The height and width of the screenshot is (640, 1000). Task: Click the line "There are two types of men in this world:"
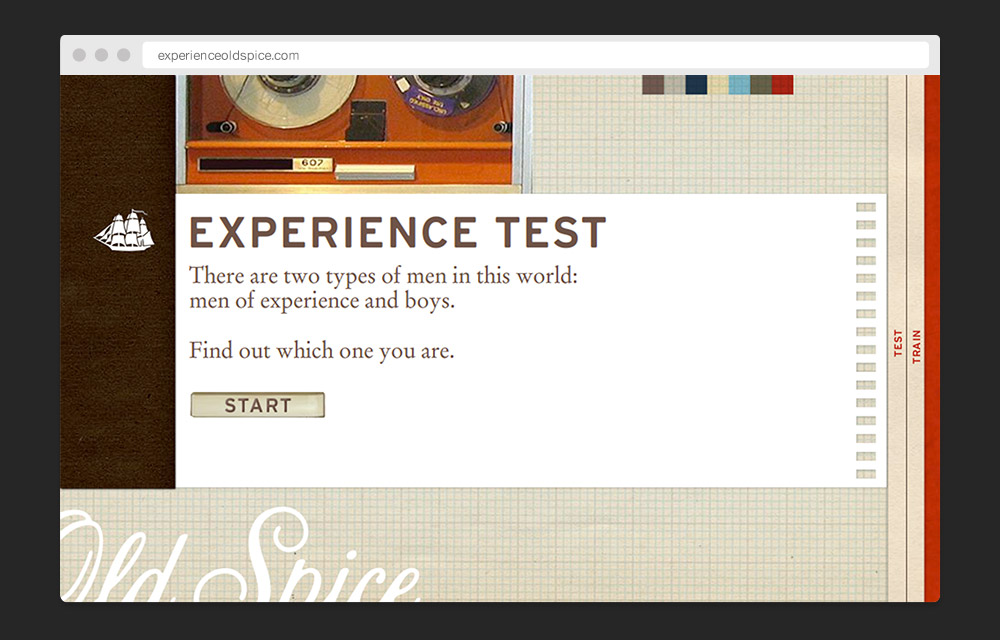(383, 276)
